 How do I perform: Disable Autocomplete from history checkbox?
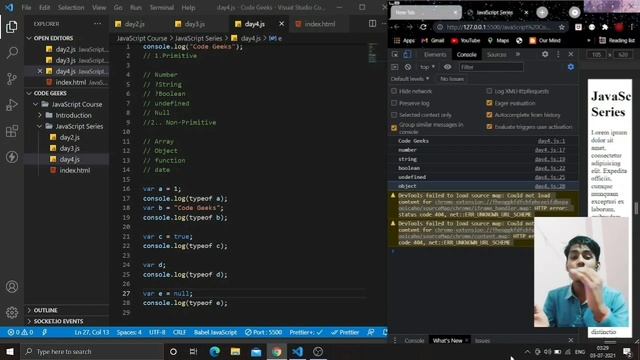tap(489, 115)
